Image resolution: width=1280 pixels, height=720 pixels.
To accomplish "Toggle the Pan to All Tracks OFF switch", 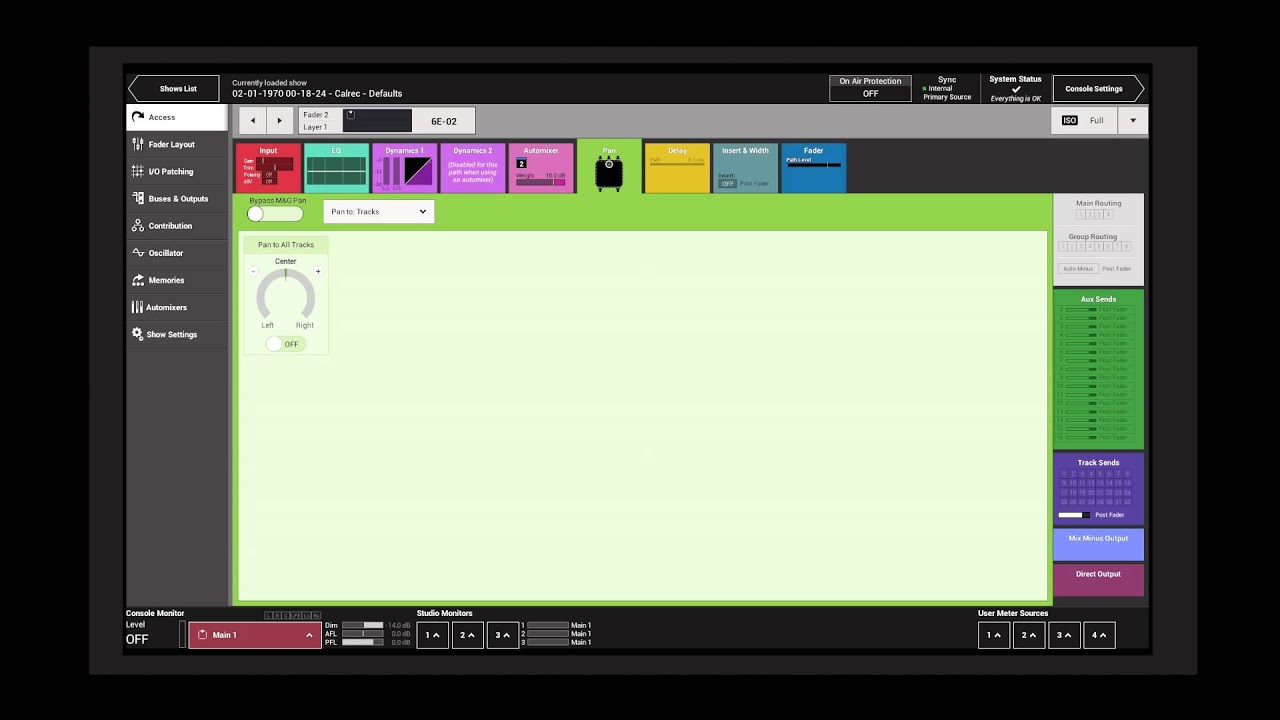I will coord(285,344).
